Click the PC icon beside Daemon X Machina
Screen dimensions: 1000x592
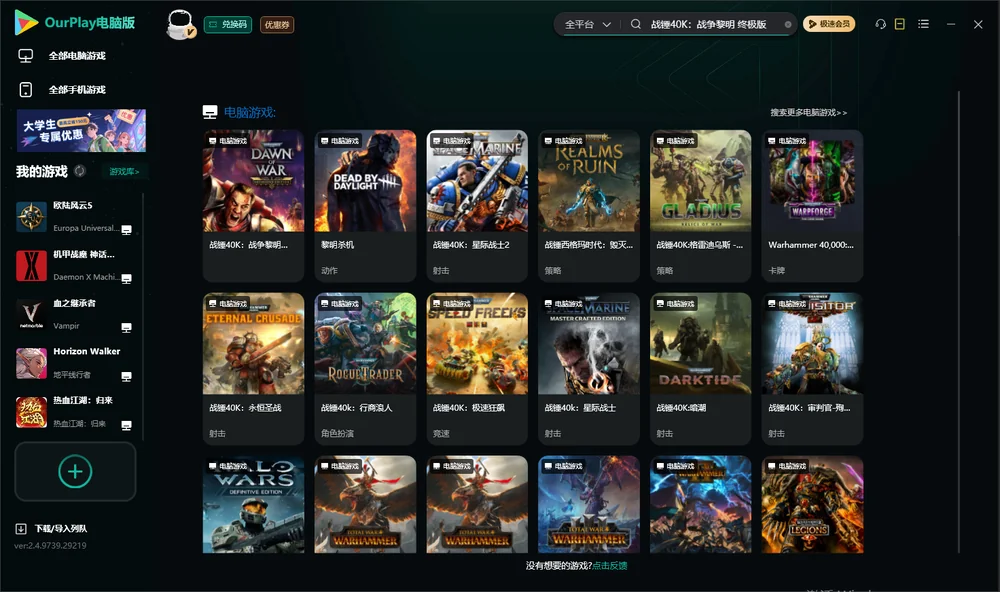click(x=126, y=279)
